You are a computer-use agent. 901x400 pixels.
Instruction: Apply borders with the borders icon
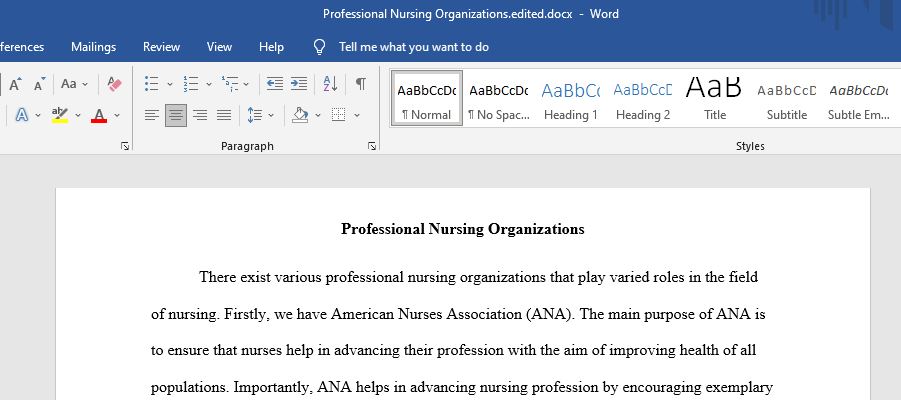tap(339, 116)
